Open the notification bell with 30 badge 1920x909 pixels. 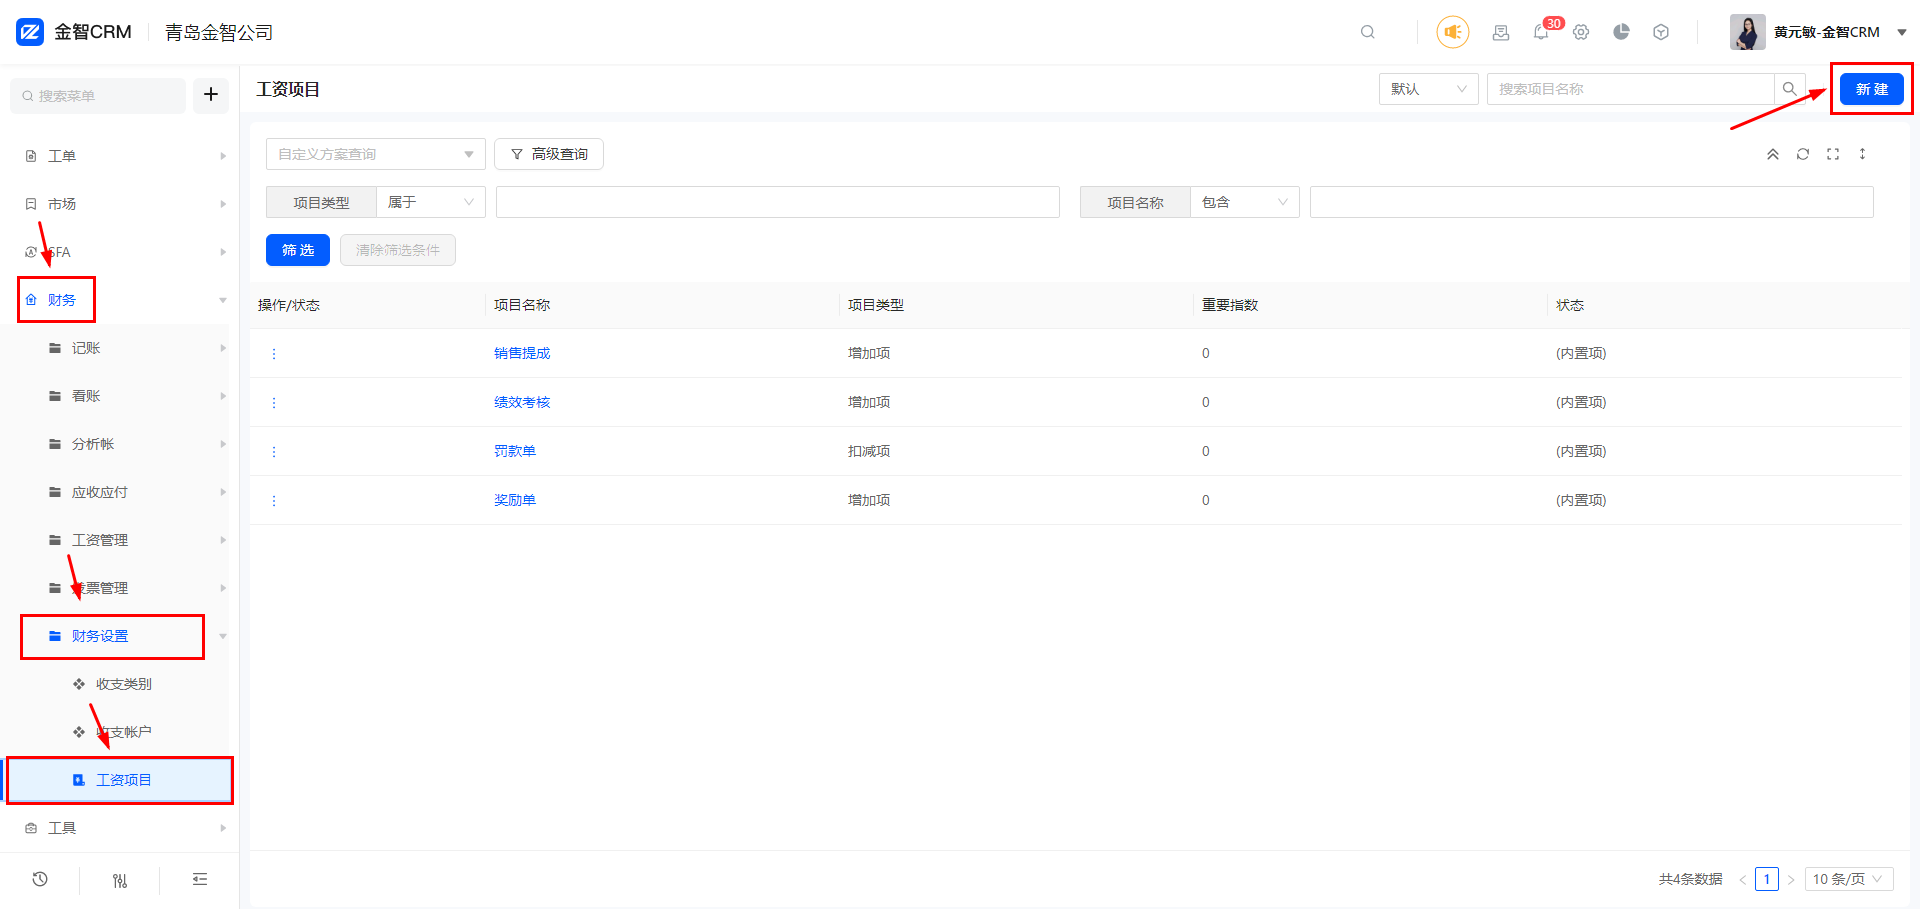coord(1541,32)
